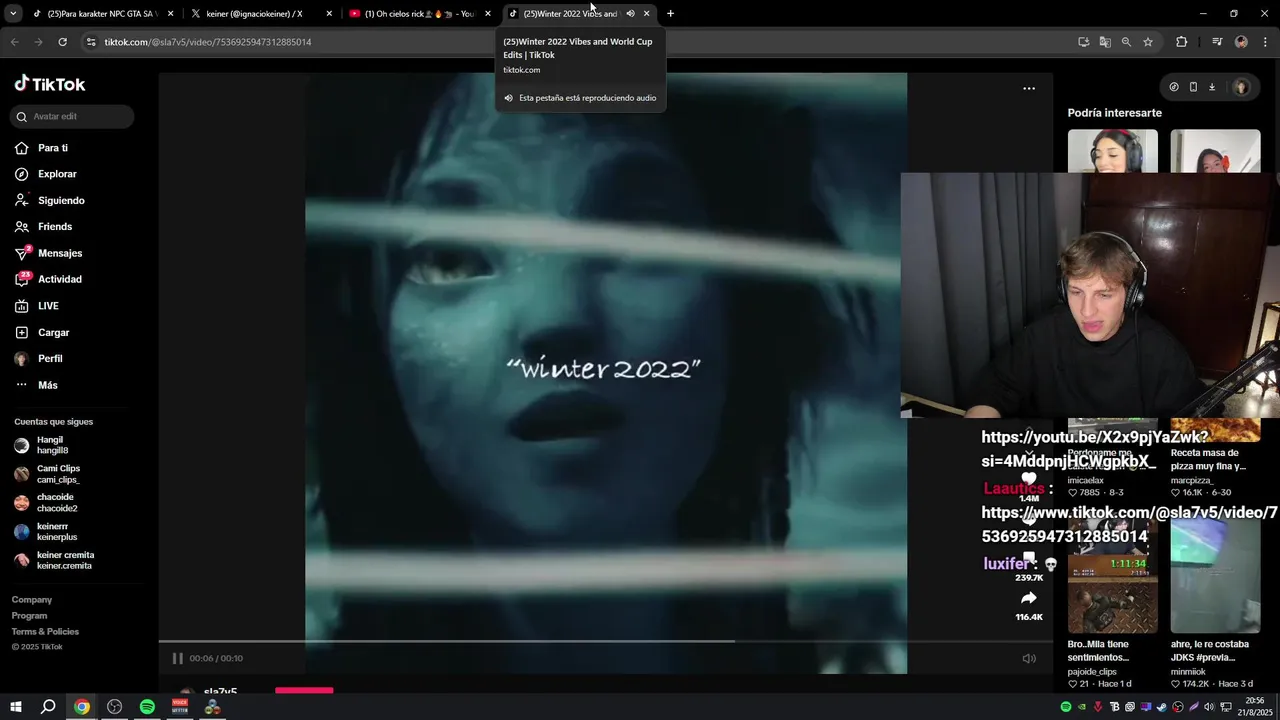Click the share arrow icon
The height and width of the screenshot is (720, 1280).
(x=1029, y=598)
